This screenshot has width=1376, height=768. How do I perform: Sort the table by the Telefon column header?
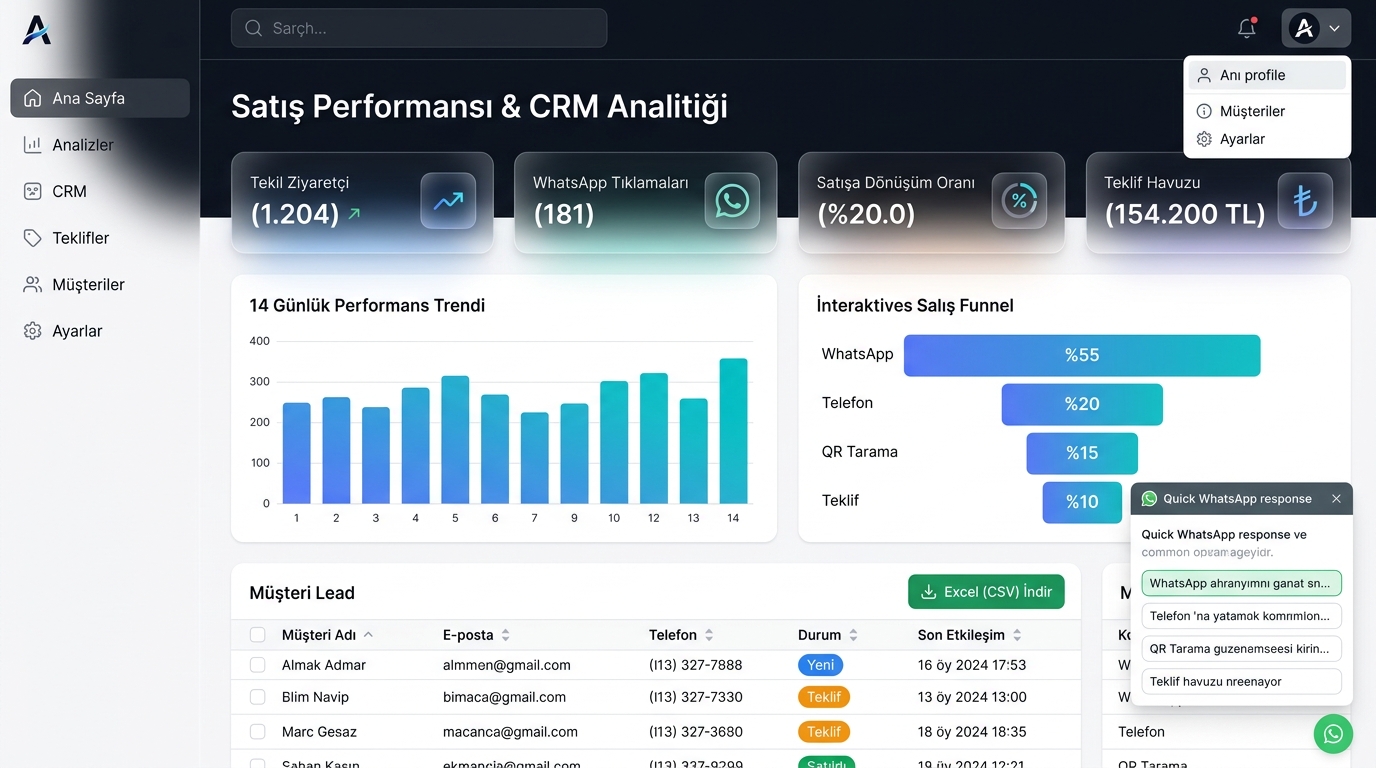pyautogui.click(x=681, y=635)
